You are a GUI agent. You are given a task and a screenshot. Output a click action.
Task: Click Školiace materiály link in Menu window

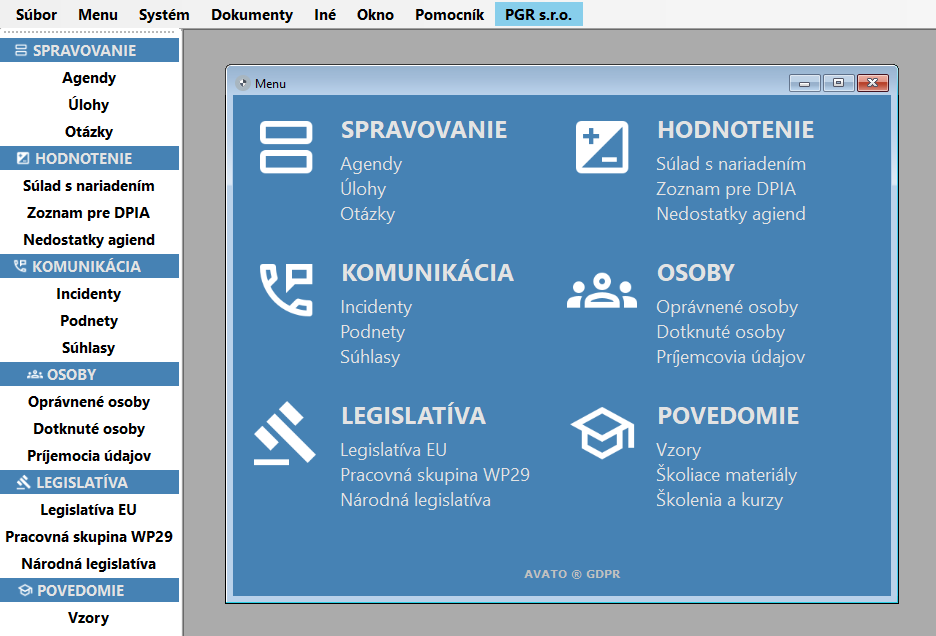coord(726,475)
